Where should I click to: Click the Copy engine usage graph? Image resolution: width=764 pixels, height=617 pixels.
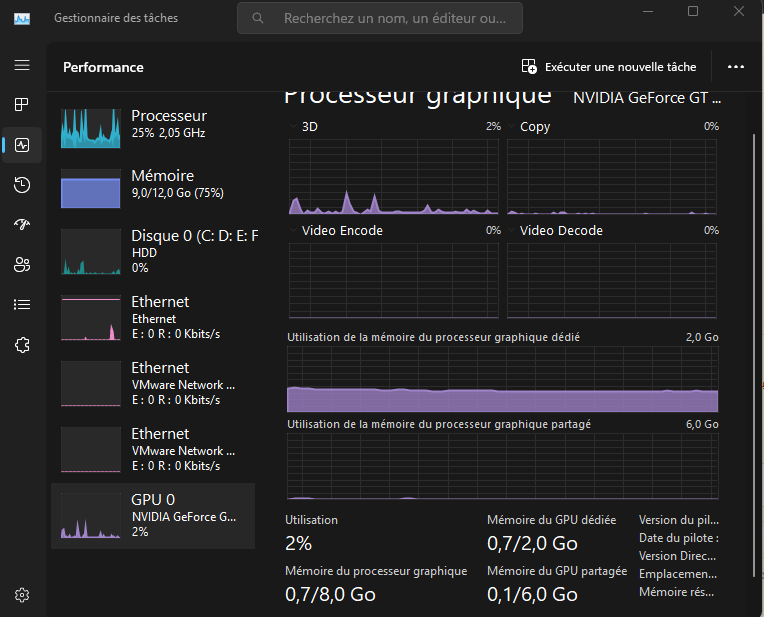click(x=612, y=176)
